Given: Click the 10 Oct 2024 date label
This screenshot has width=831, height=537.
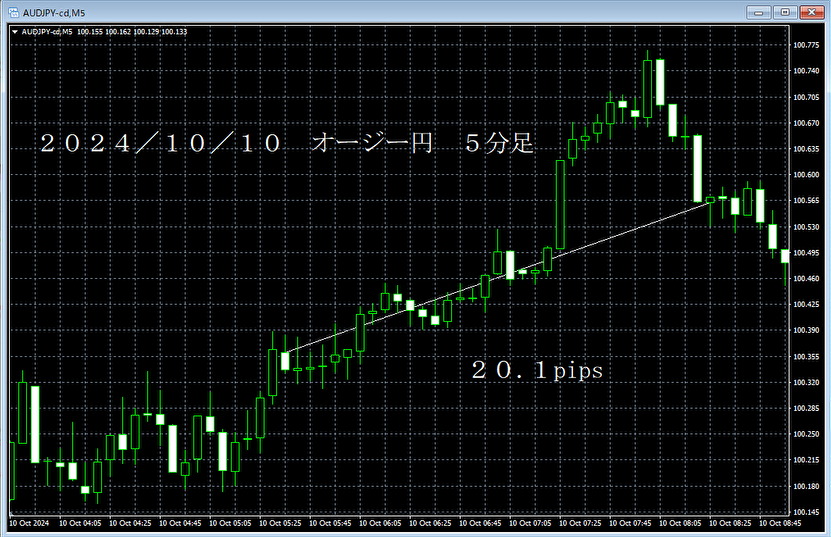Looking at the screenshot, I should click(x=28, y=523).
